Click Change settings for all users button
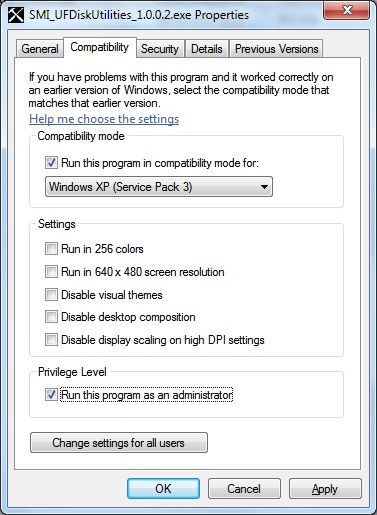 [x=119, y=443]
